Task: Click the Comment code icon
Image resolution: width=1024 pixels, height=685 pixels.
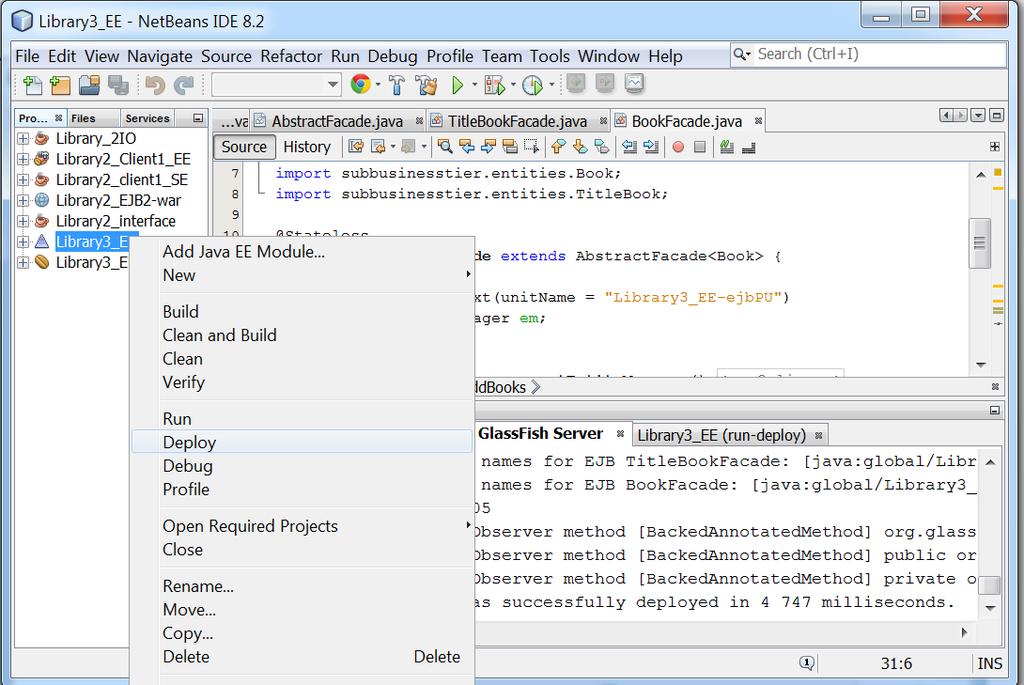Action: click(x=727, y=147)
